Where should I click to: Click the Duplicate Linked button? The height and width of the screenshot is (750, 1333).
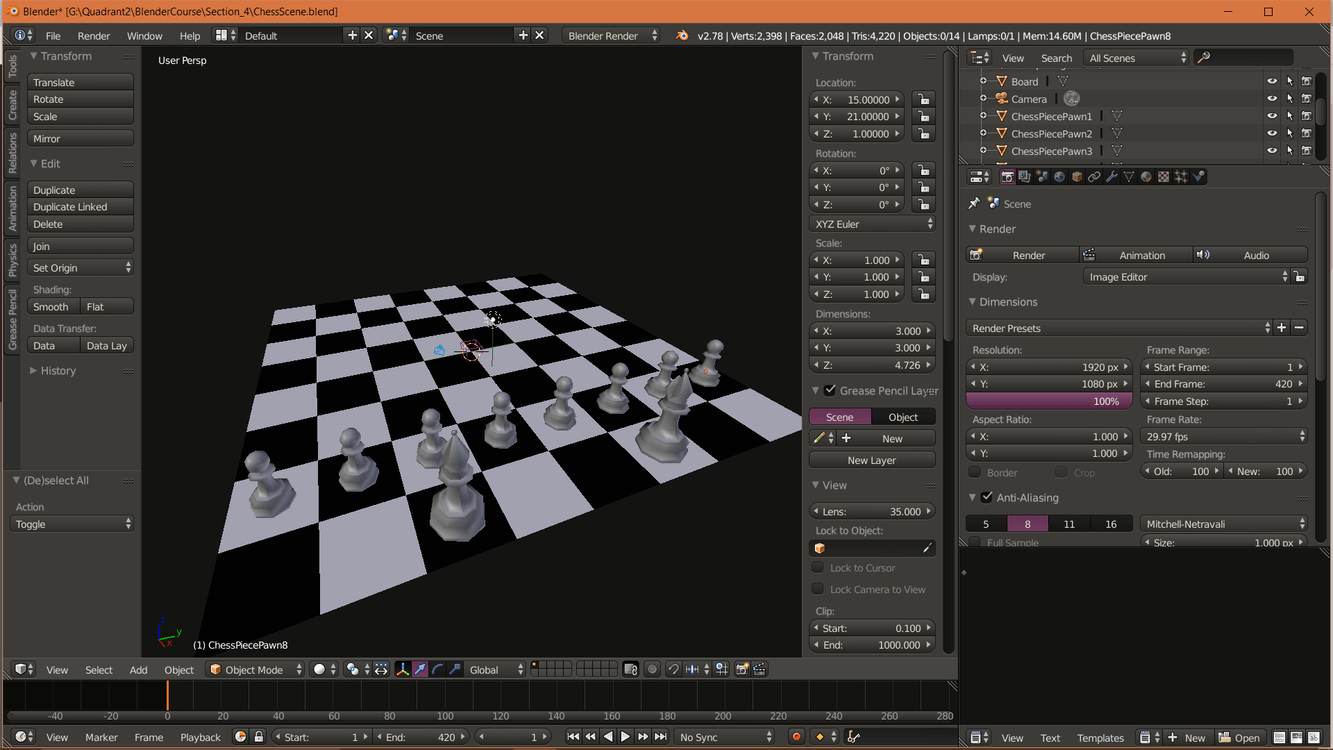click(80, 207)
